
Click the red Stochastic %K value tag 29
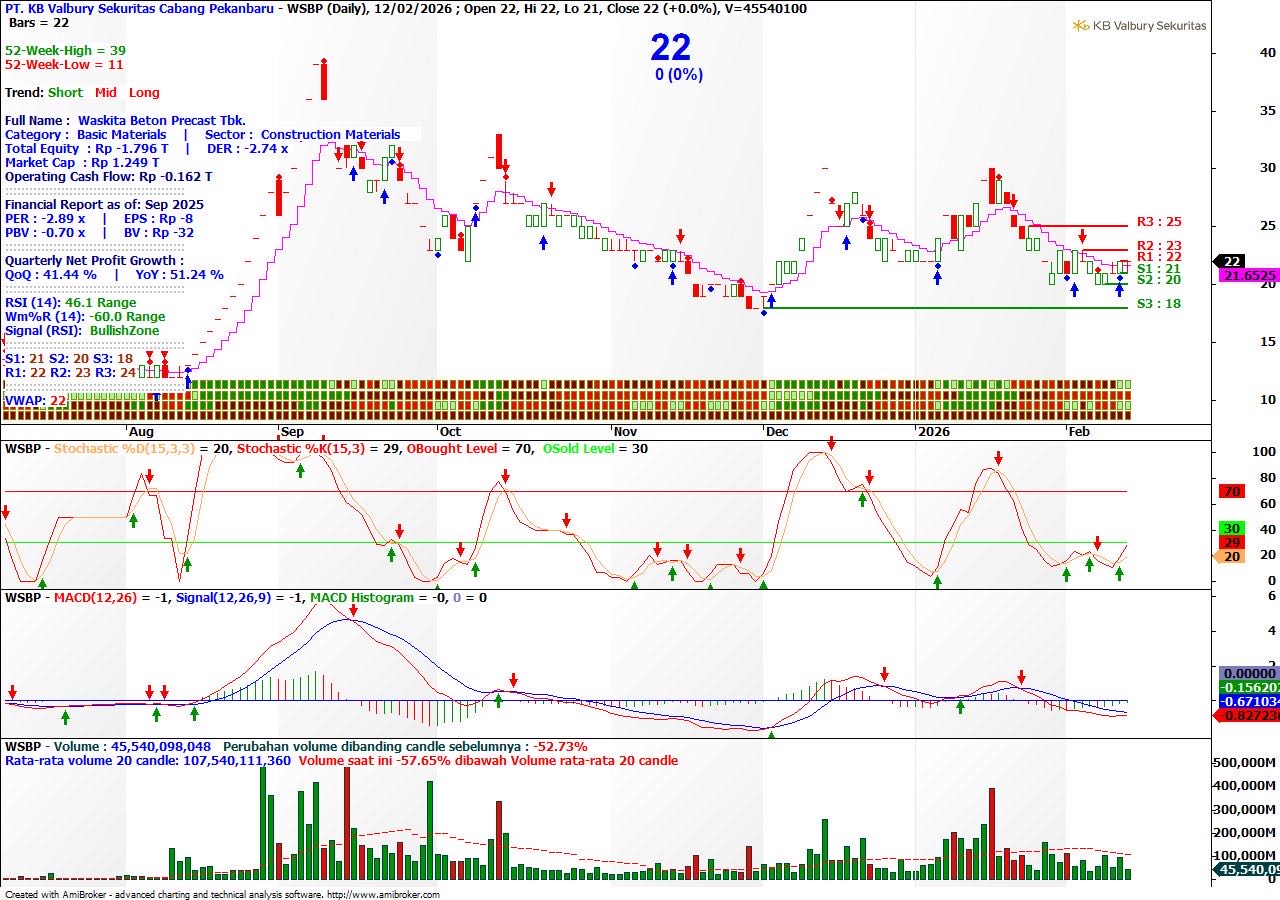coord(1232,542)
